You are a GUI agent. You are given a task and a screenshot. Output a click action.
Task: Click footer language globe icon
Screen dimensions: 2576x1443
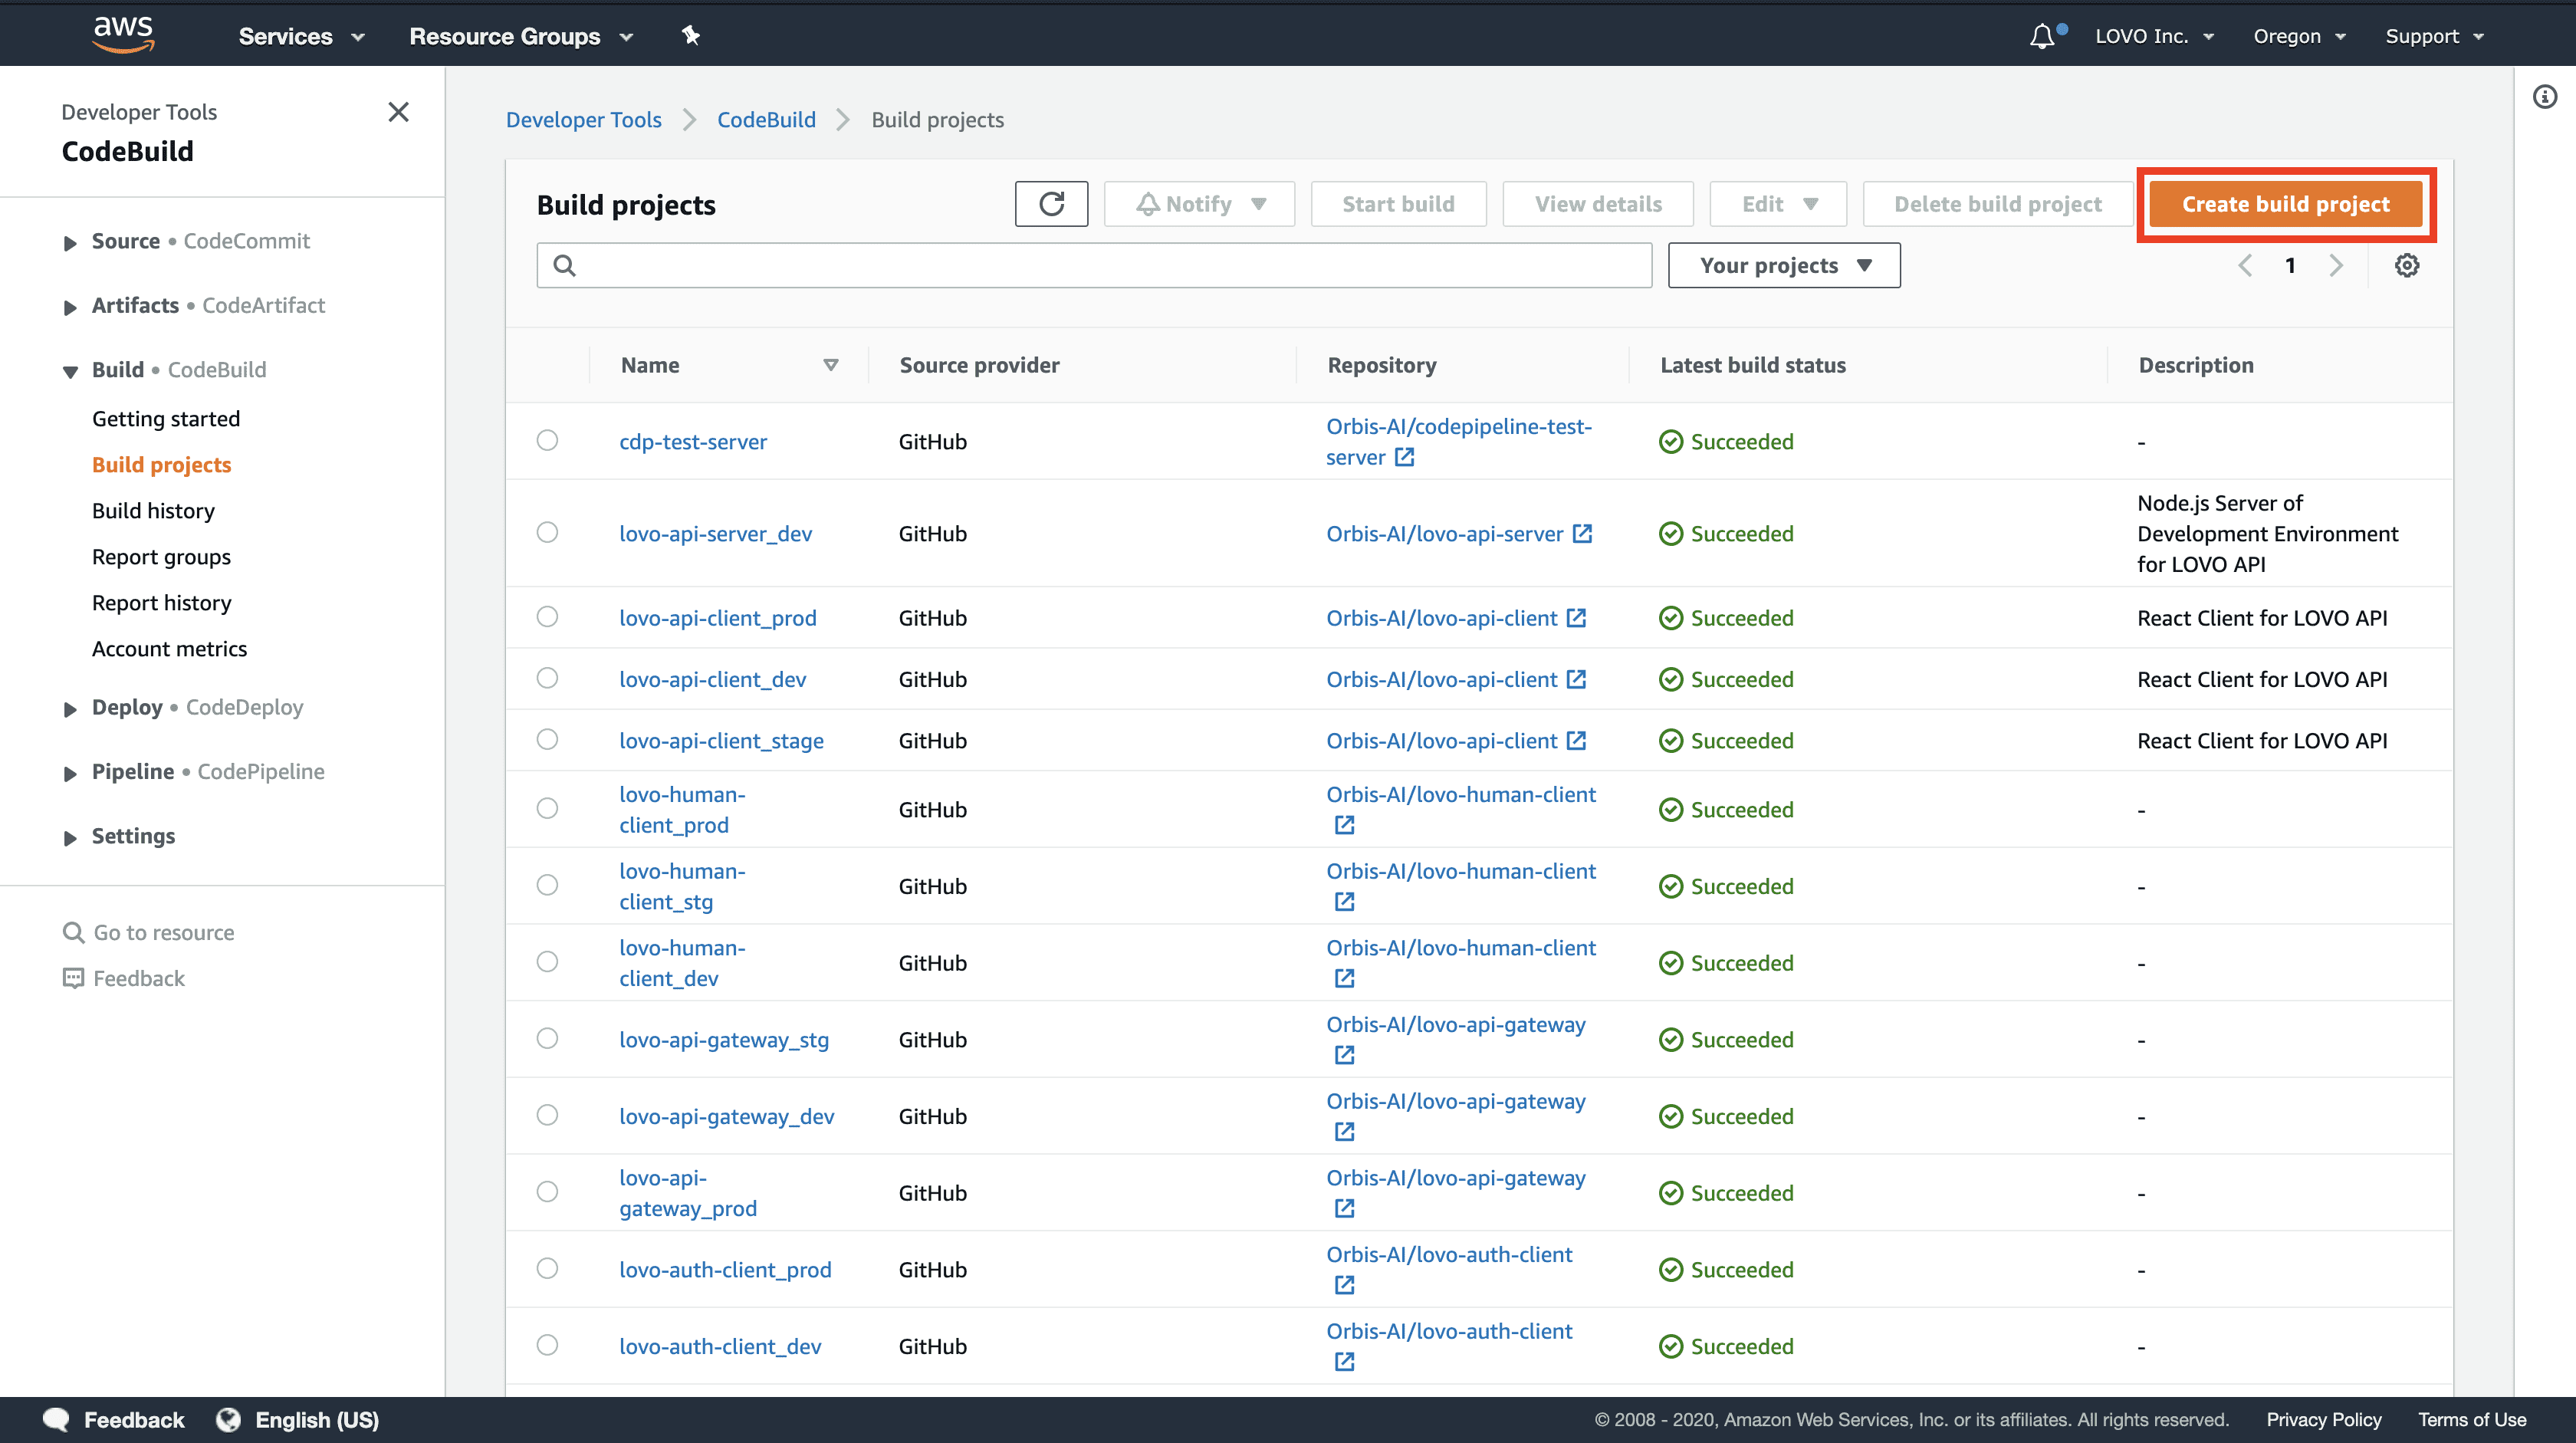(229, 1420)
